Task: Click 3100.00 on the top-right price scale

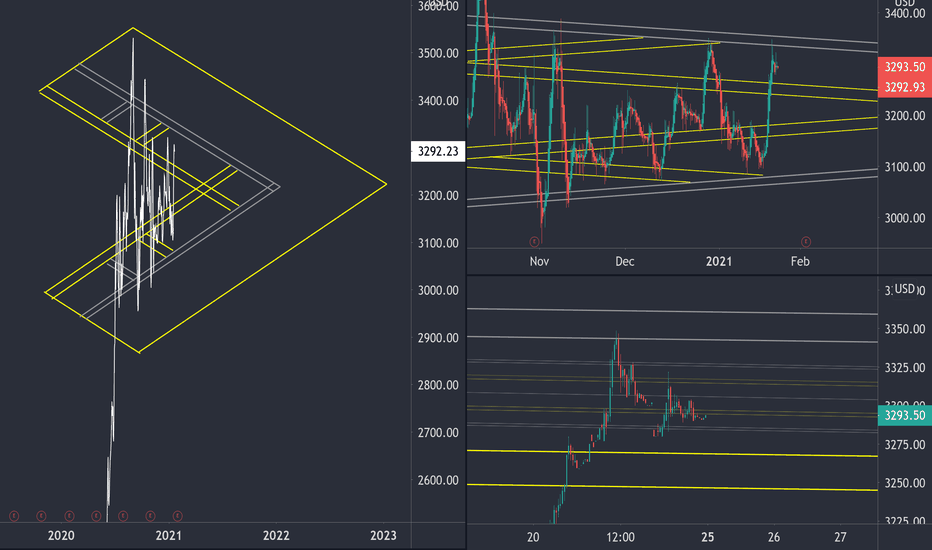Action: coord(905,167)
